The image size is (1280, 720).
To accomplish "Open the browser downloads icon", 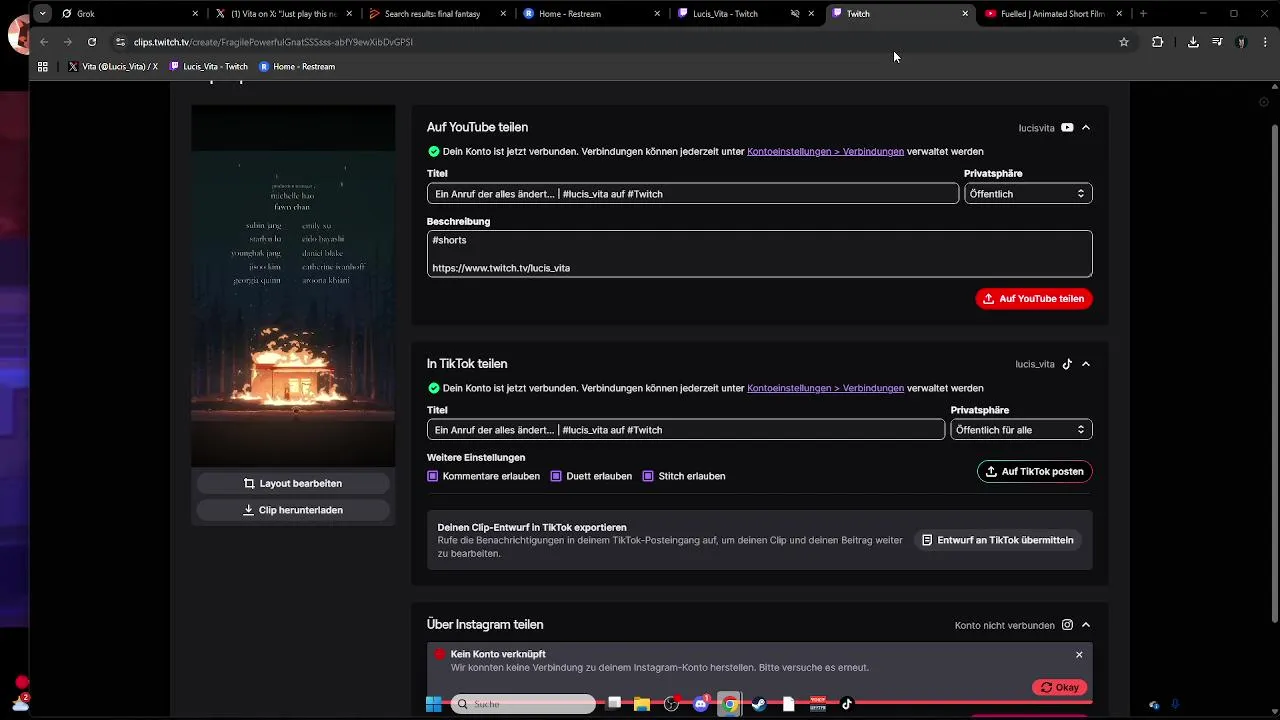I will tap(1193, 42).
